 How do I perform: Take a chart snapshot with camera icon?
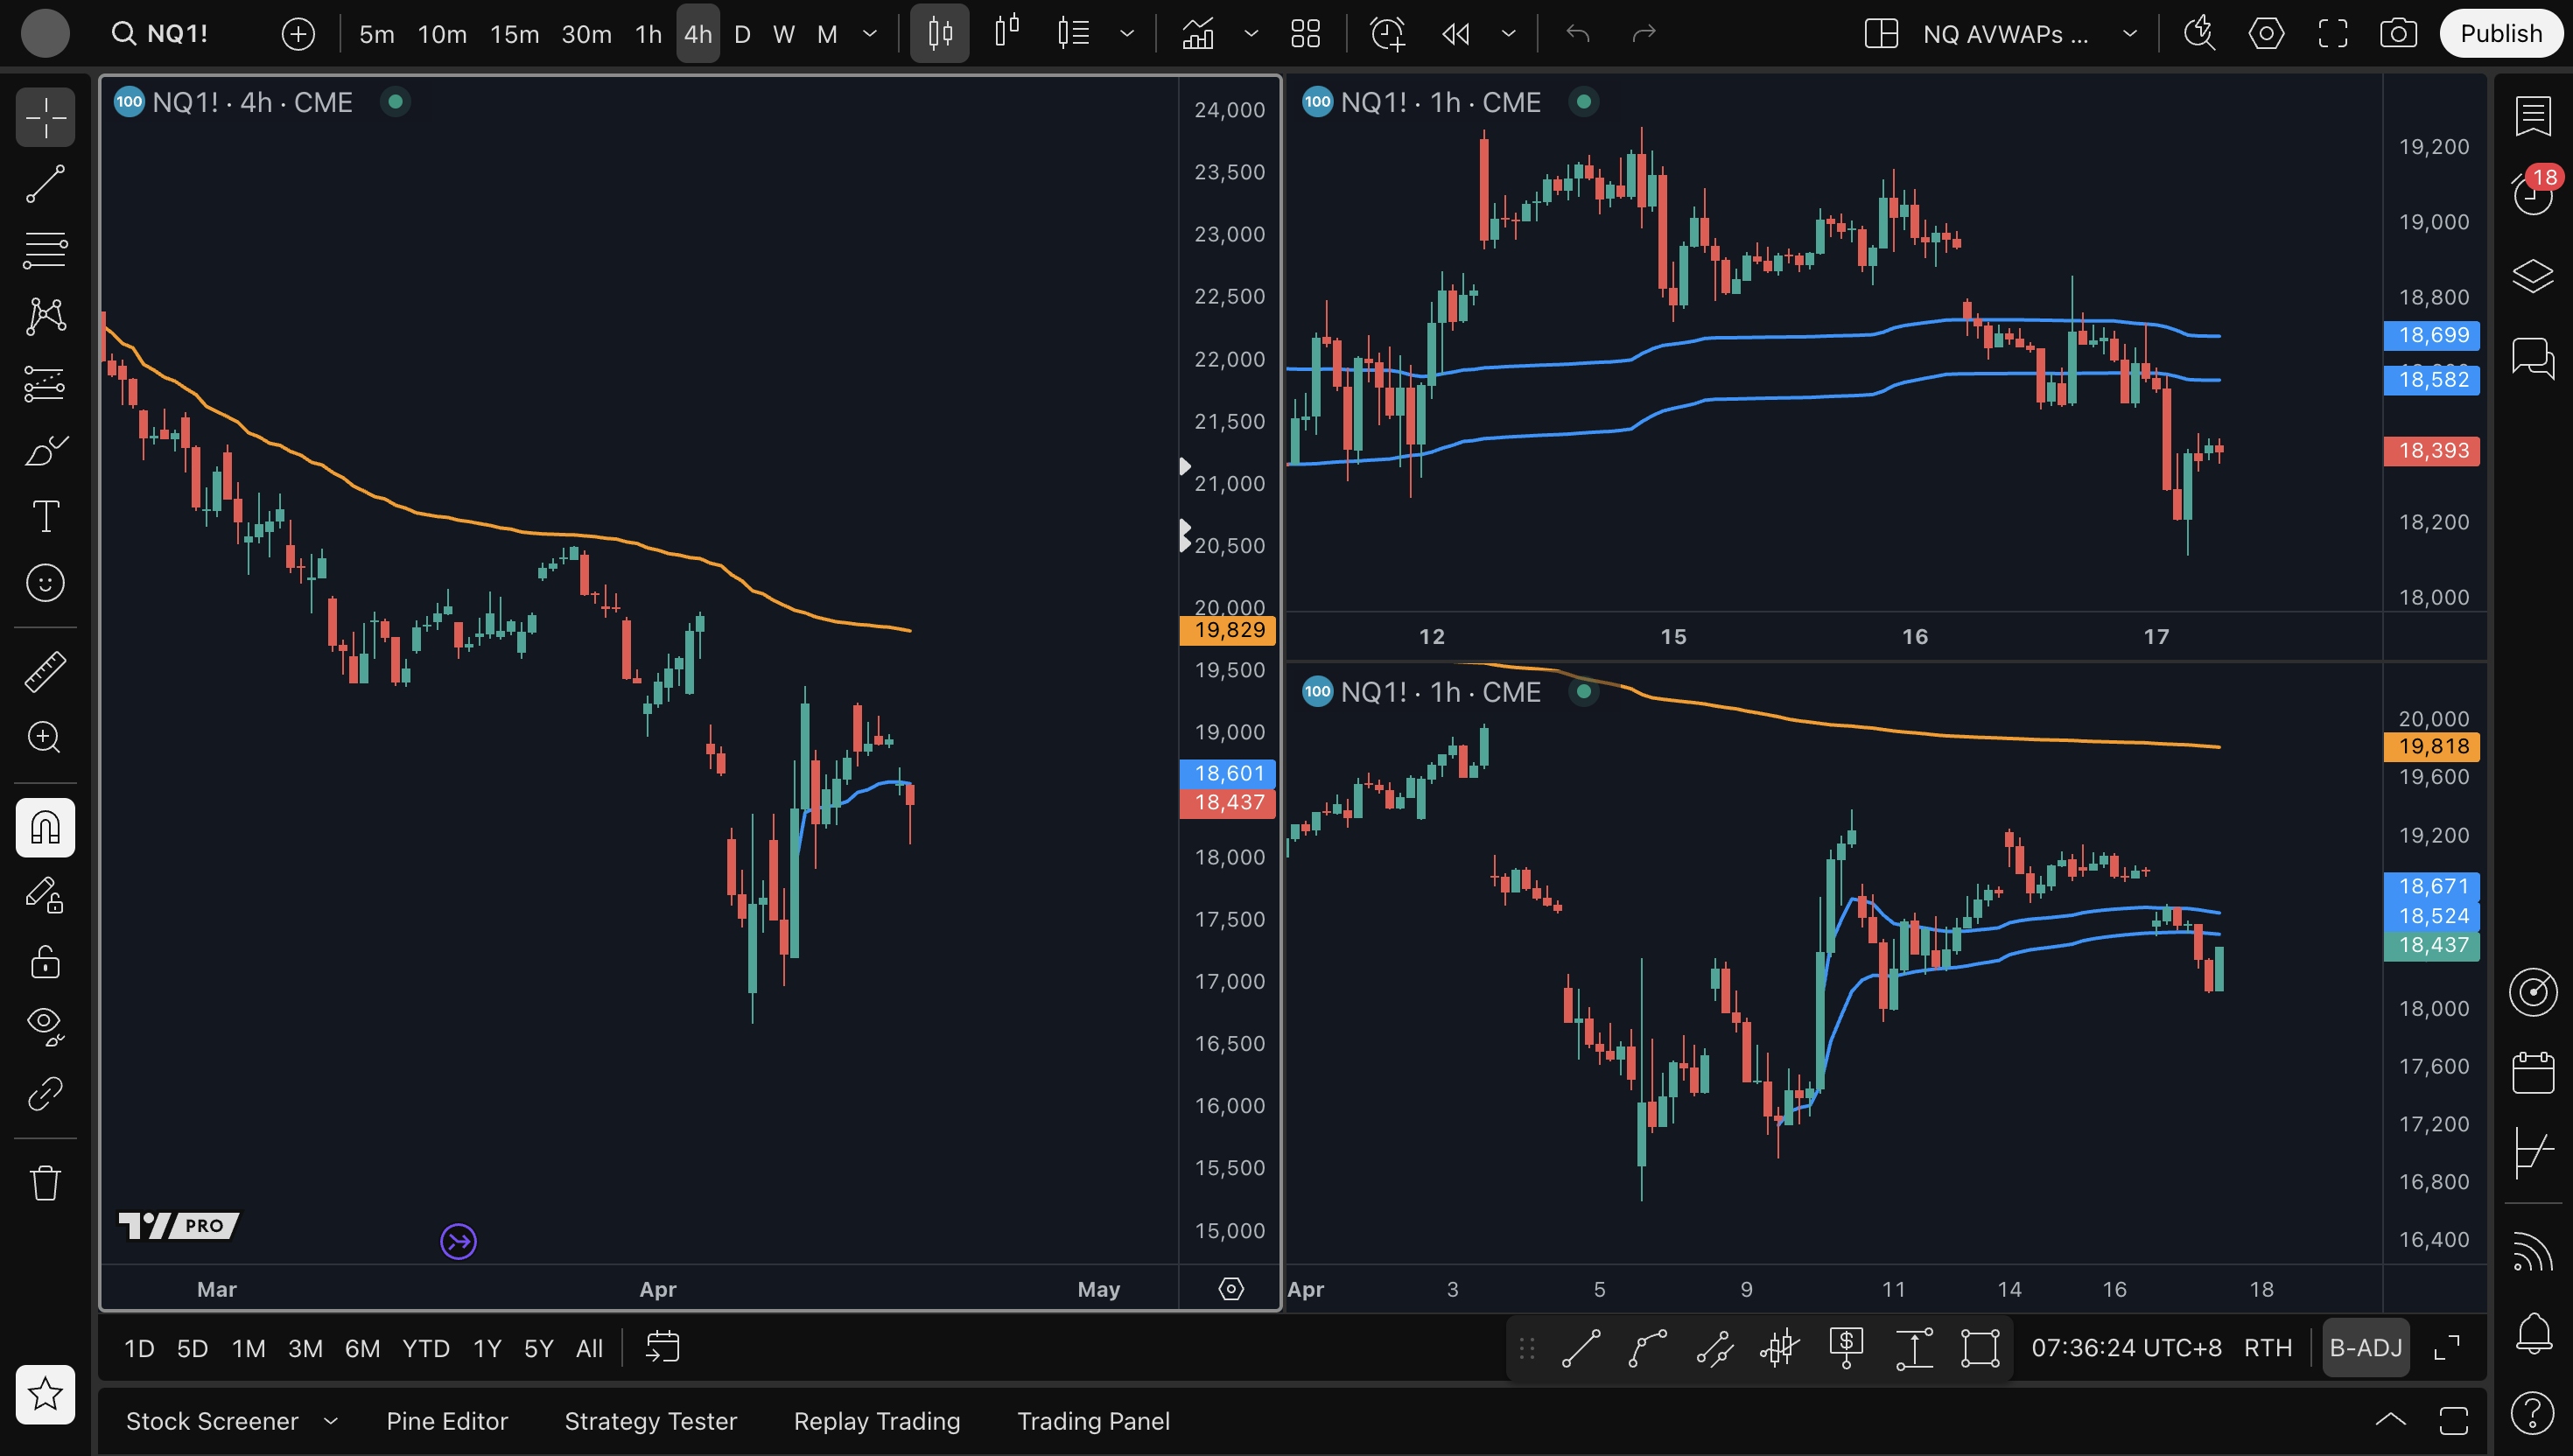[2397, 34]
